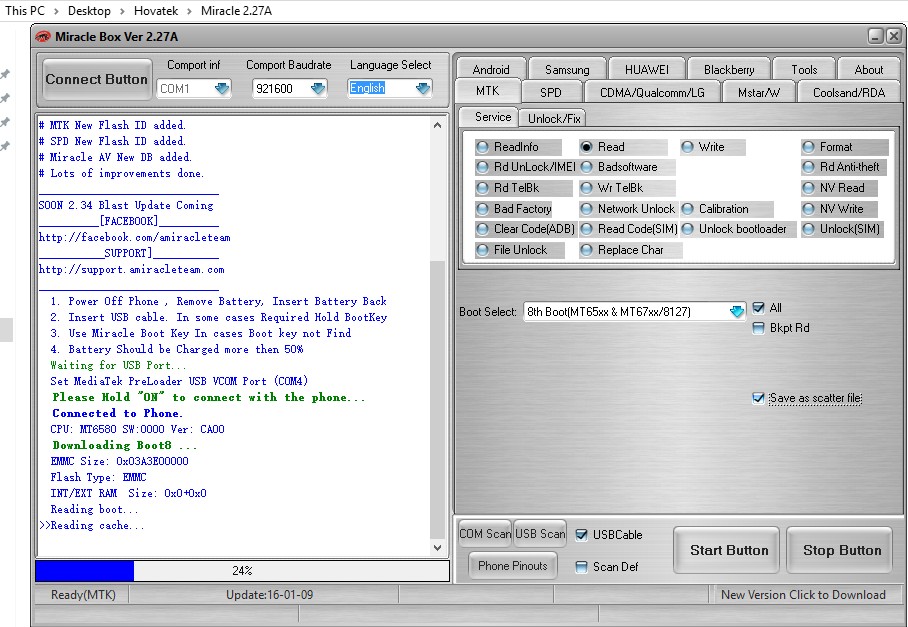The image size is (908, 627).
Task: Expand the Language Select dropdown
Action: pos(423,88)
